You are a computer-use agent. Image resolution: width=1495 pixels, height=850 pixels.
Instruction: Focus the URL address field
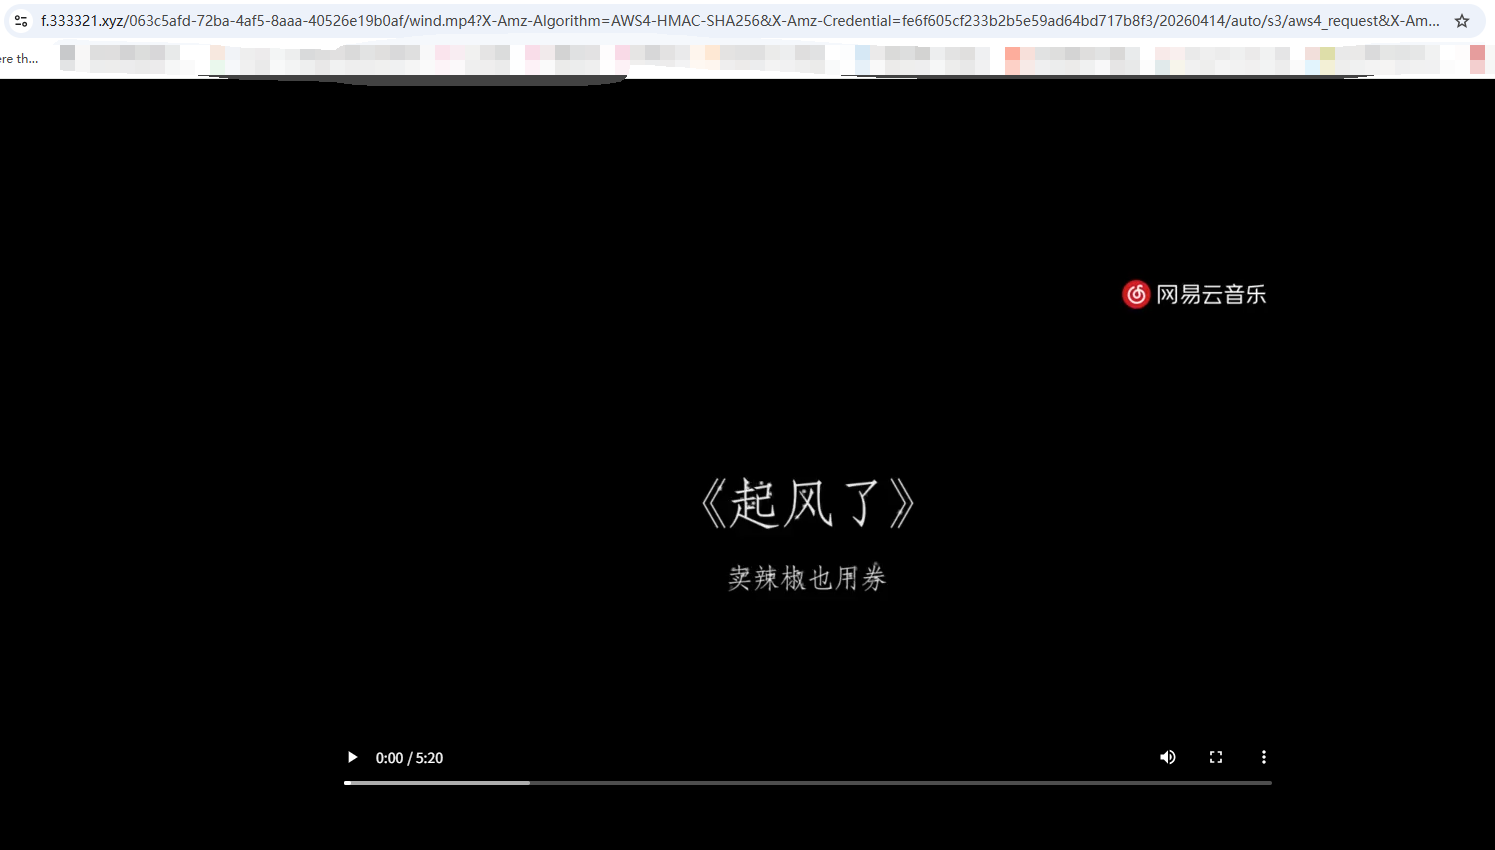[x=740, y=21]
